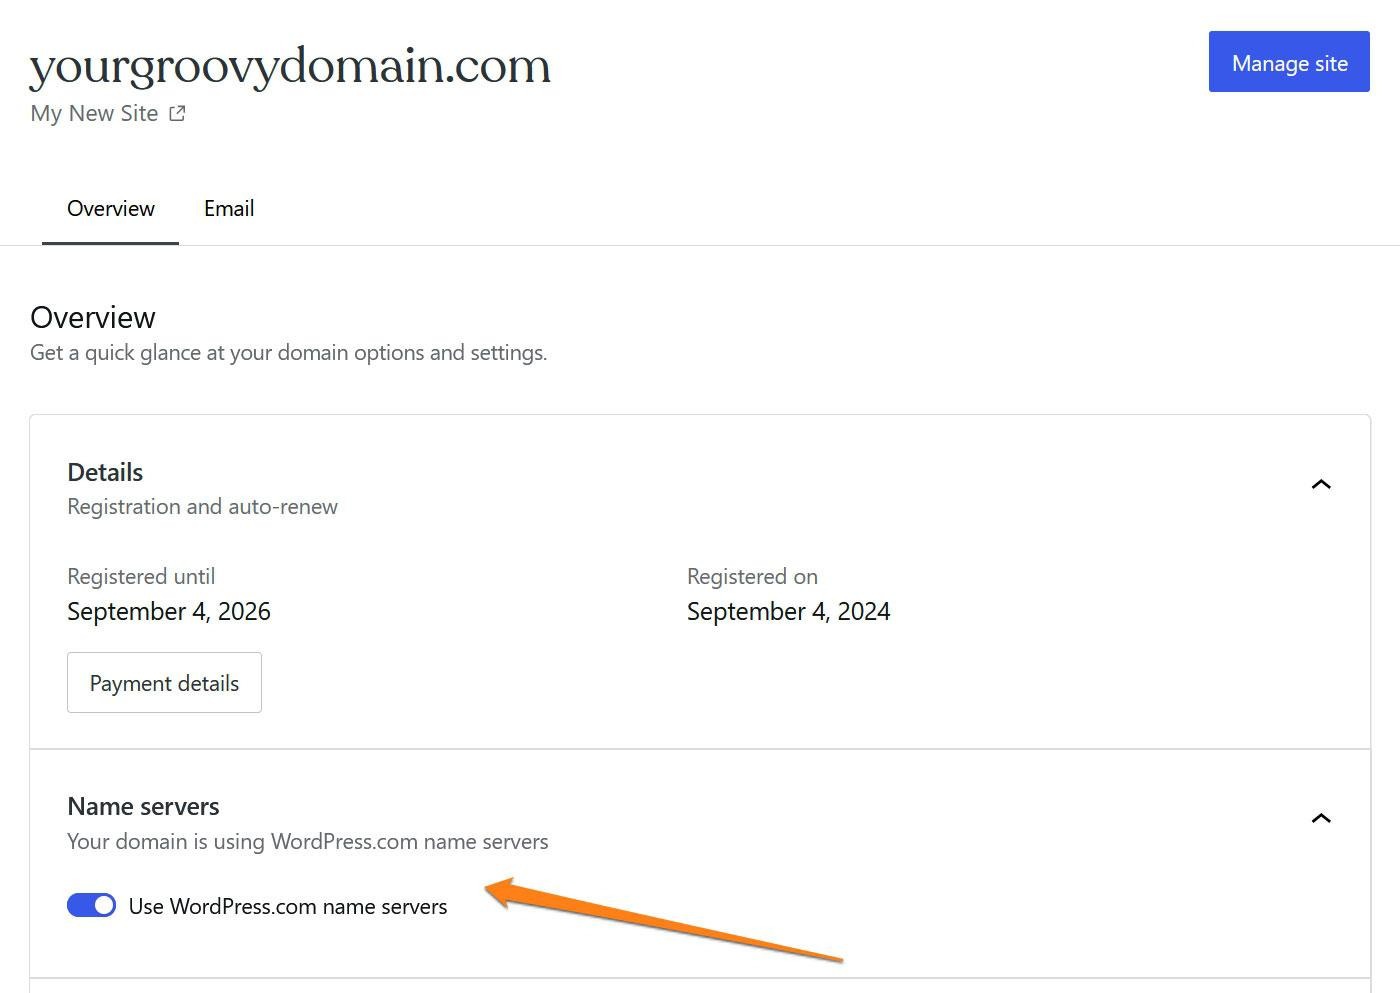Open the external link icon beside My New Site
1400x993 pixels.
point(177,114)
